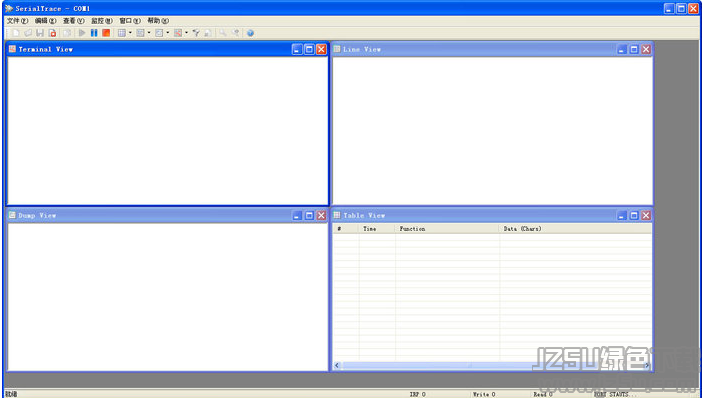Open the 文件 (File) menu
Image resolution: width=702 pixels, height=398 pixels.
click(17, 21)
